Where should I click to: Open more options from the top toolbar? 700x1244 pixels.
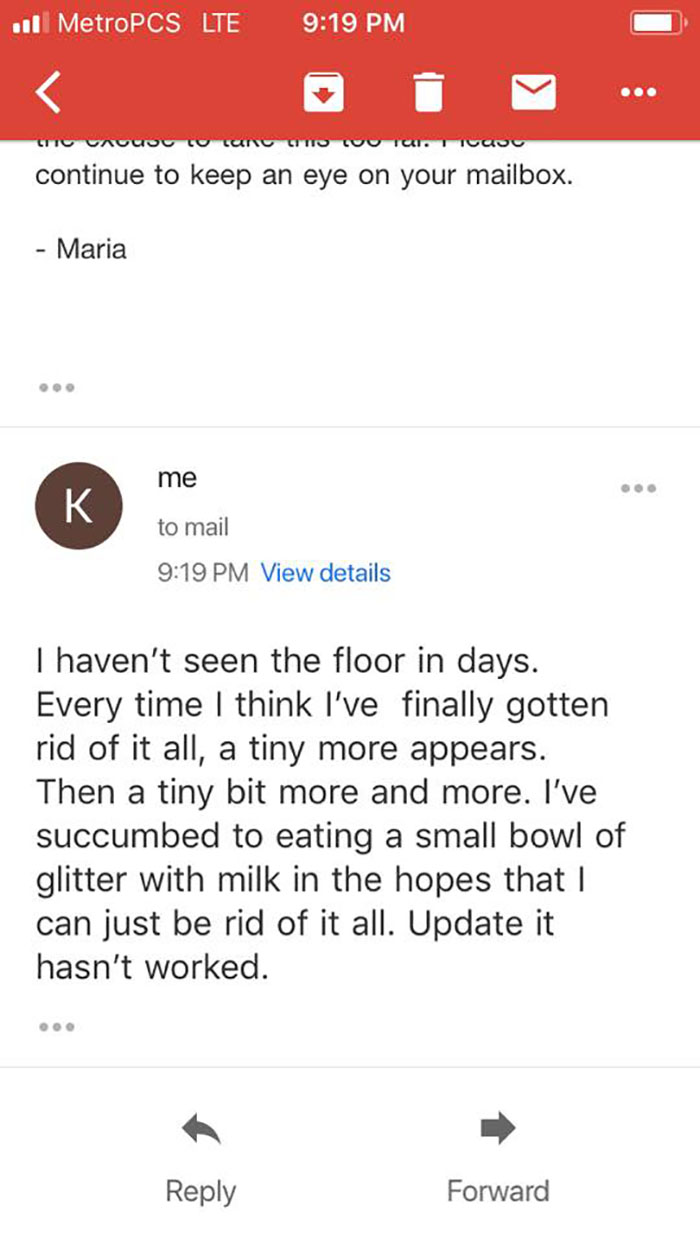(636, 92)
